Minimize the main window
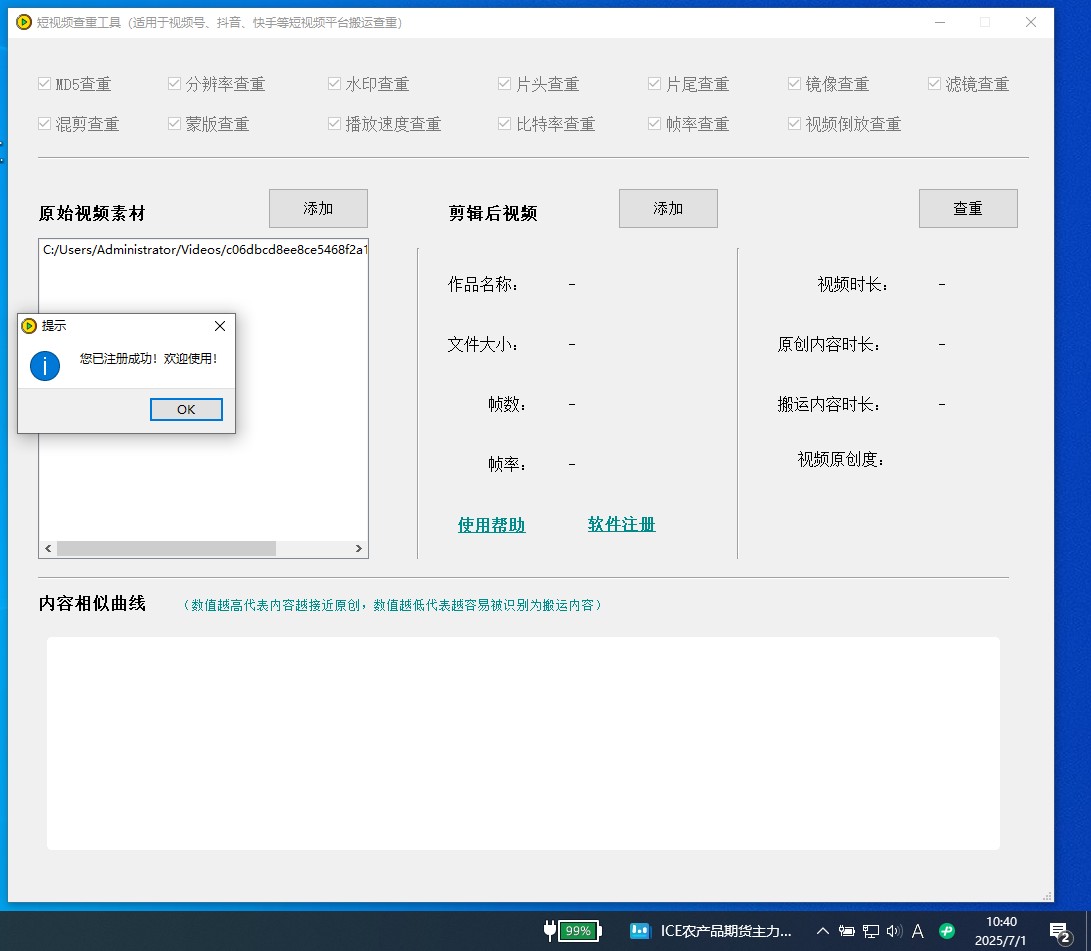Screen dimensions: 1091x951 (x=939, y=22)
